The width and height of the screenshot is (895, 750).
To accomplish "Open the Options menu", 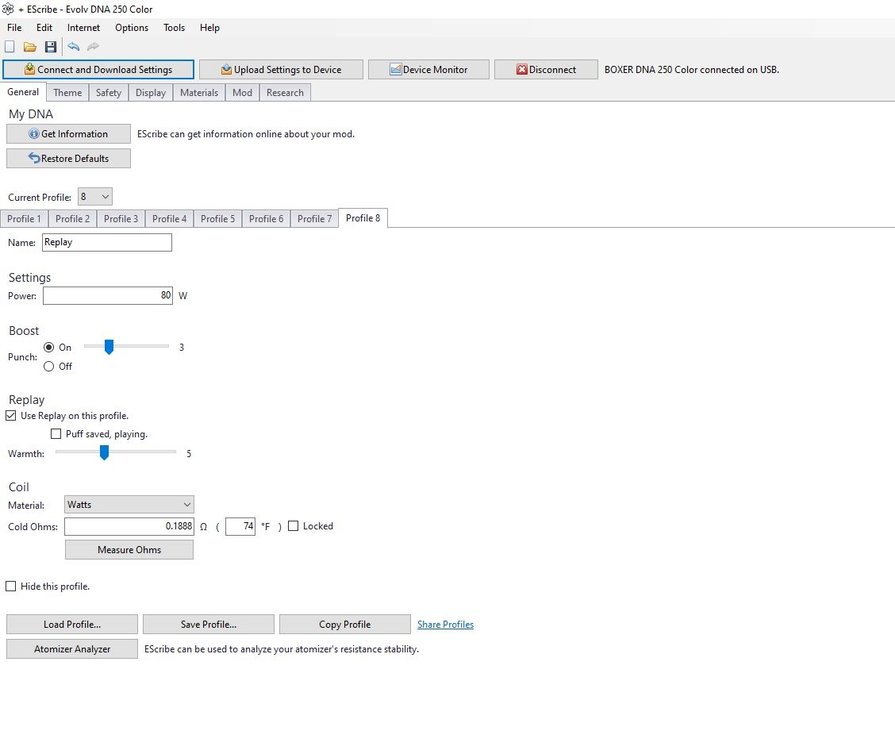I will [x=131, y=27].
